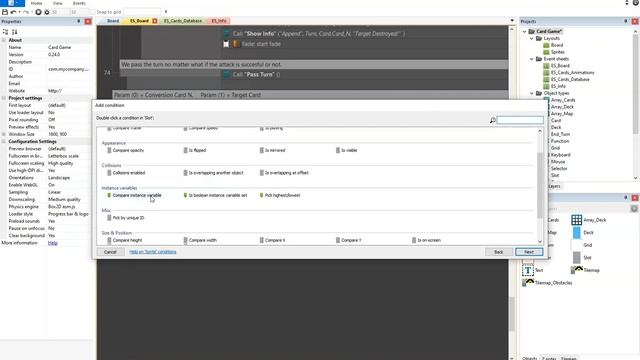Image resolution: width=640 pixels, height=360 pixels.
Task: Click the search field in Add condition dialog
Action: click(520, 120)
